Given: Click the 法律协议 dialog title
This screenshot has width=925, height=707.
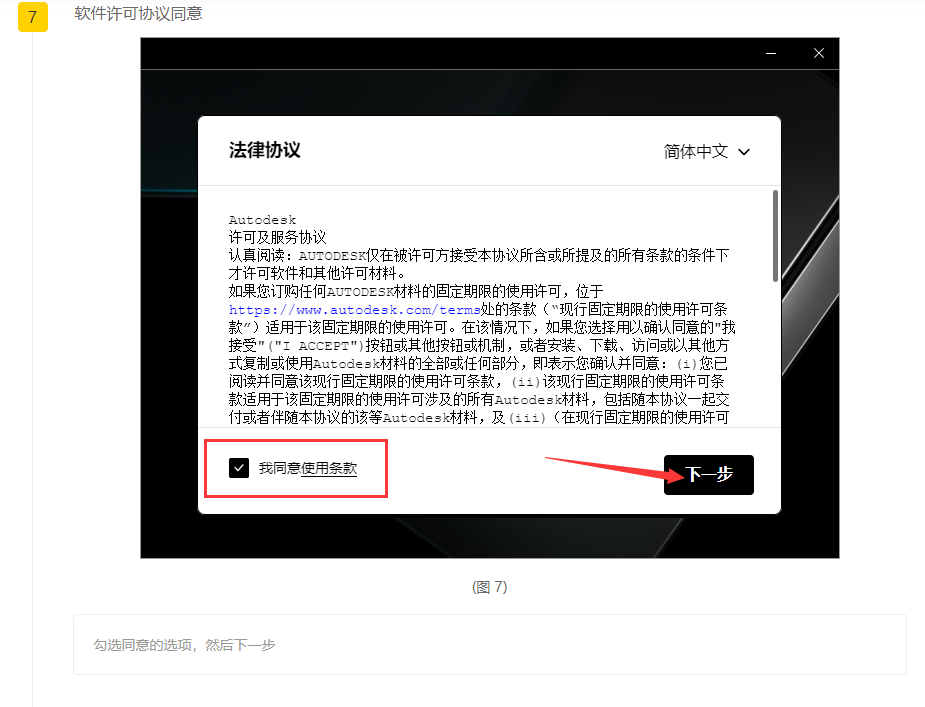Looking at the screenshot, I should [264, 151].
